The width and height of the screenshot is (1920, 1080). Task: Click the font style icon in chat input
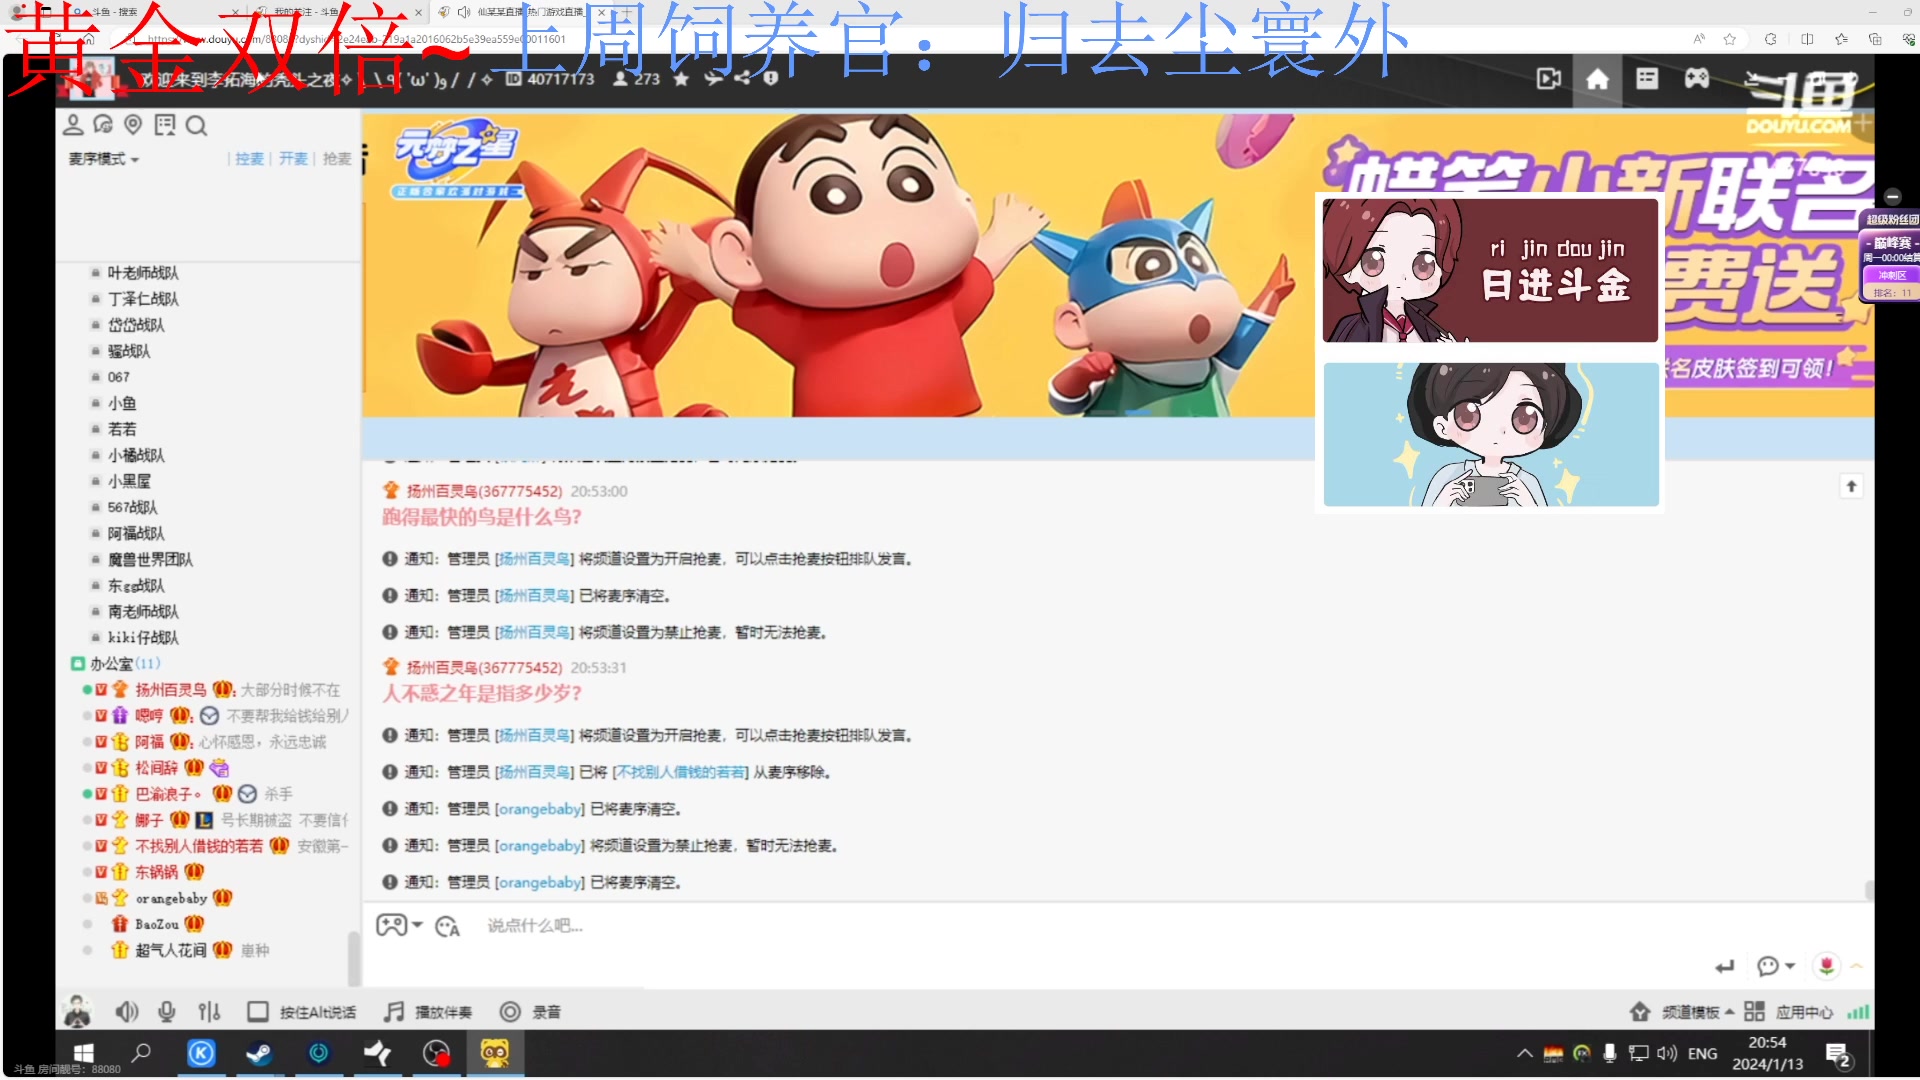(x=447, y=927)
